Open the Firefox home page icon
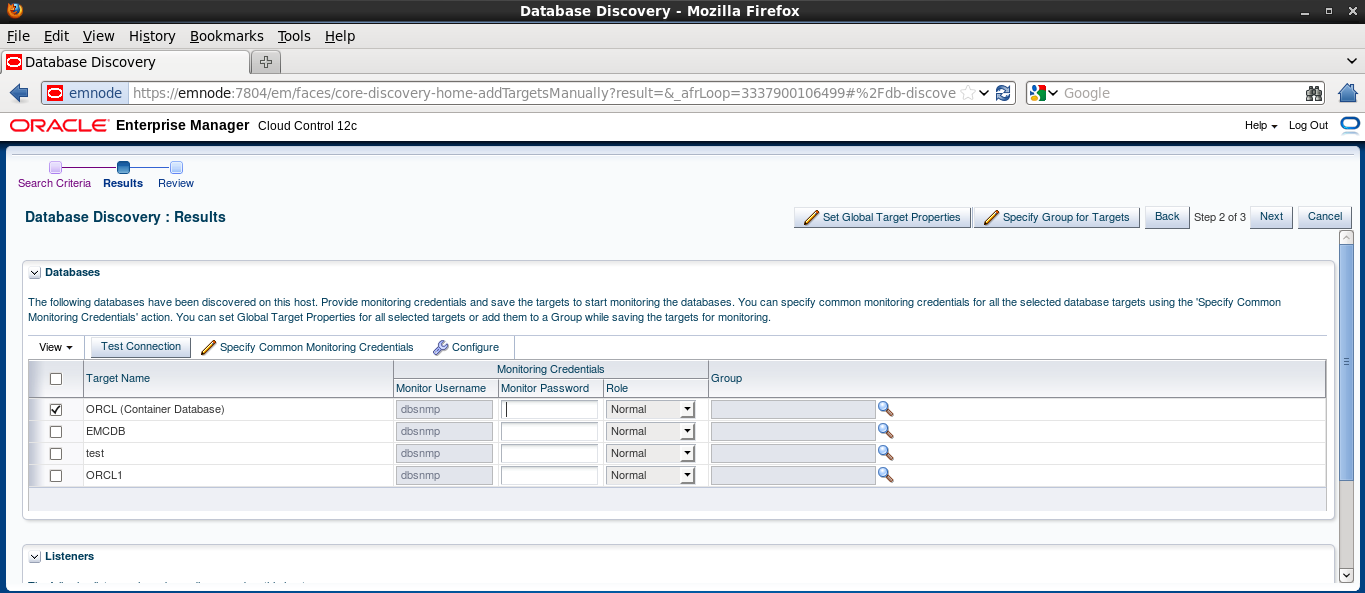Viewport: 1365px width, 593px height. (1347, 93)
